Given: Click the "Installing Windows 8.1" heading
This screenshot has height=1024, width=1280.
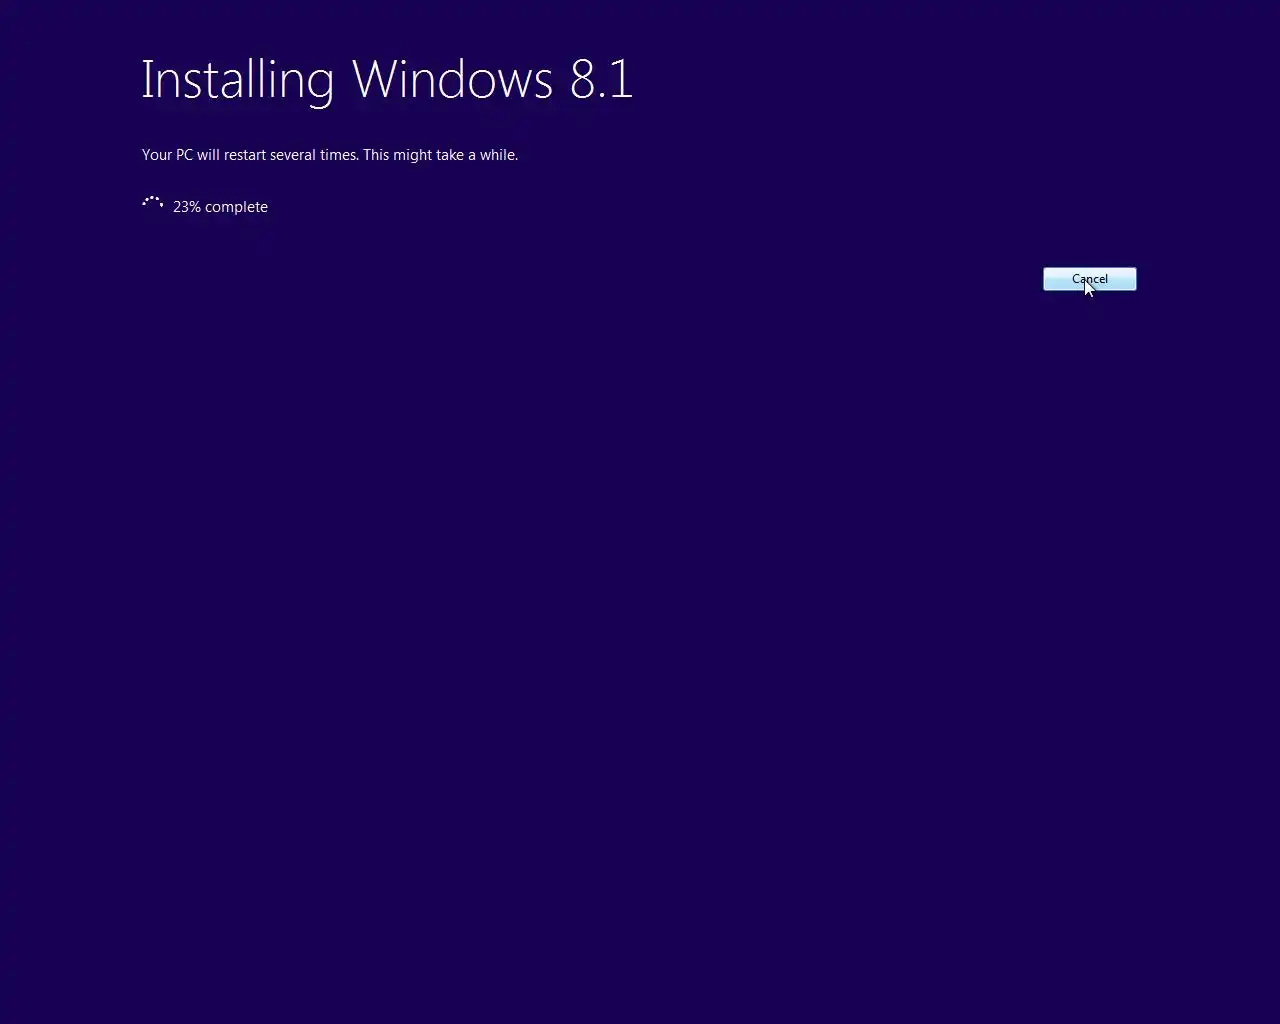Looking at the screenshot, I should pos(387,80).
